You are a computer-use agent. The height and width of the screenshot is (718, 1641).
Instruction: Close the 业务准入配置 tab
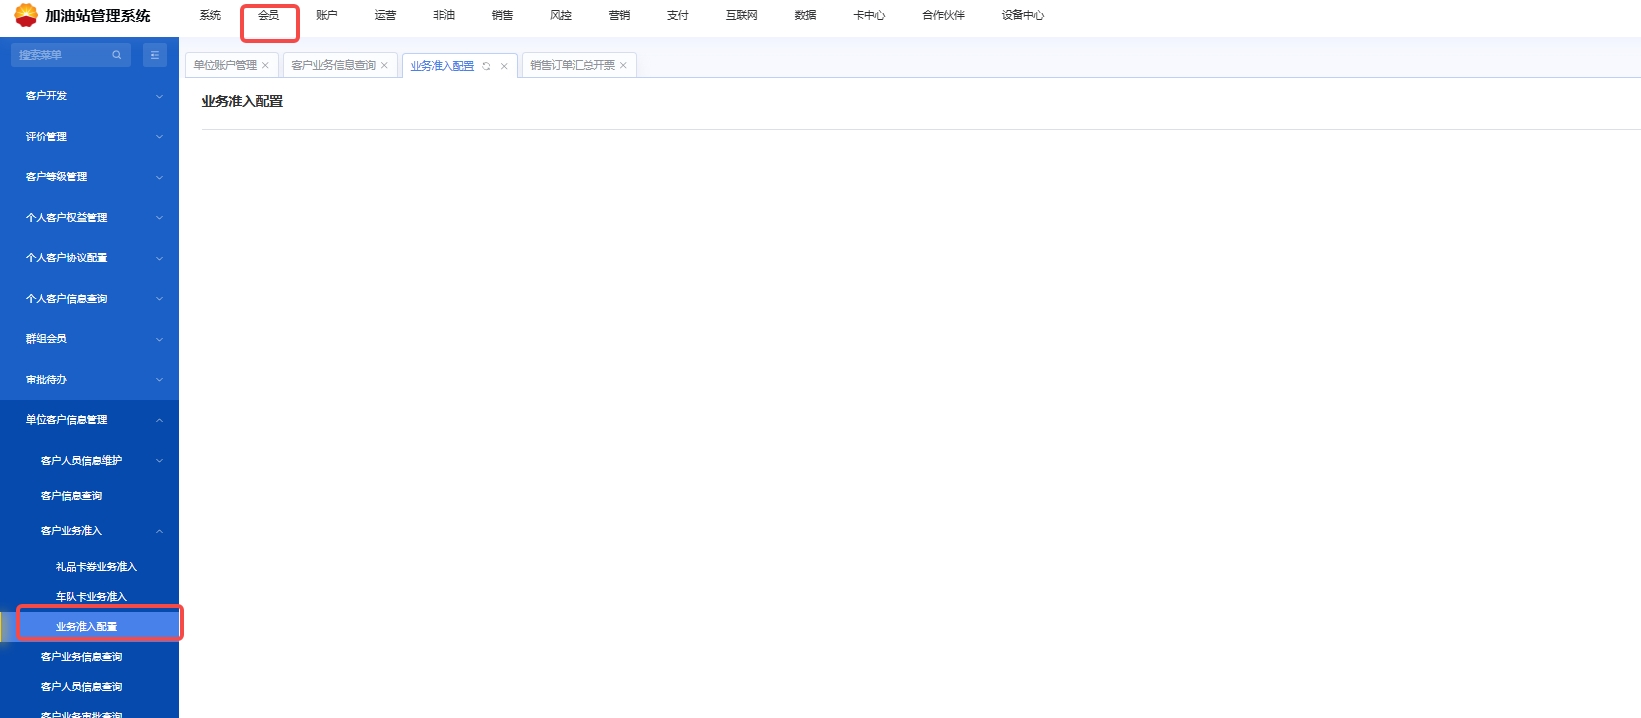click(x=504, y=66)
